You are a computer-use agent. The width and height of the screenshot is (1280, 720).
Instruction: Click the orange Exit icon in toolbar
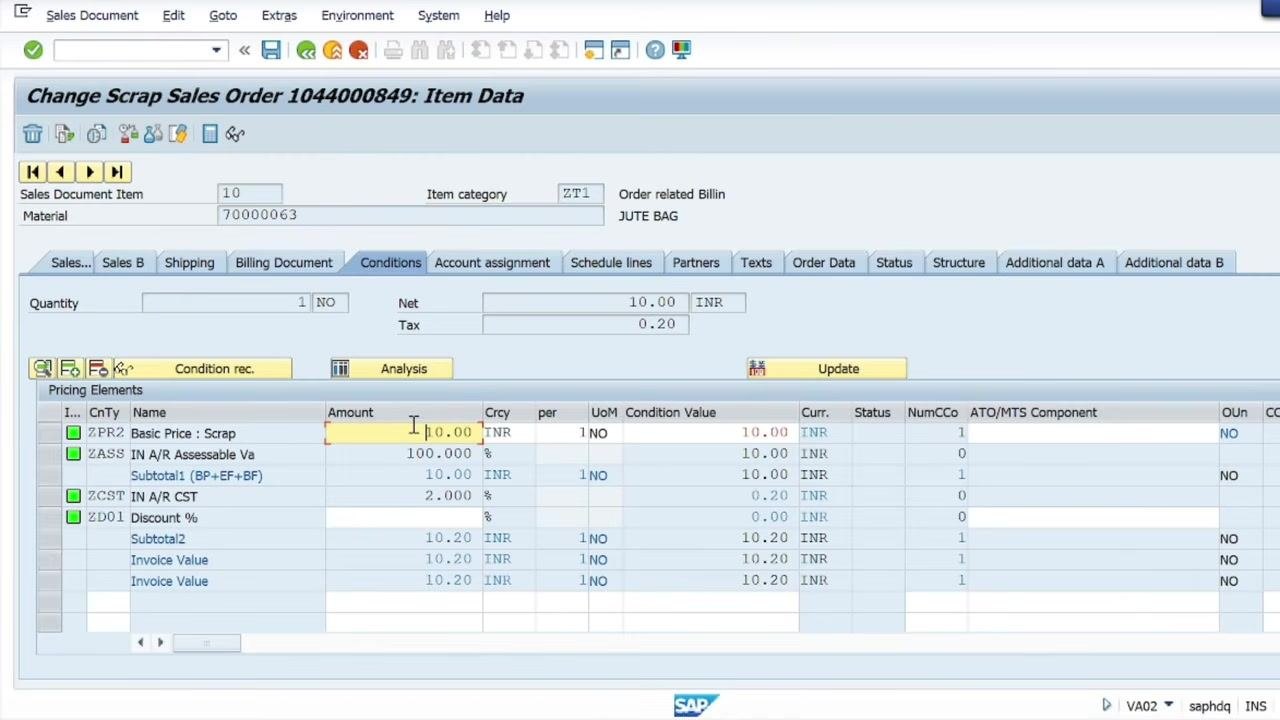point(332,50)
